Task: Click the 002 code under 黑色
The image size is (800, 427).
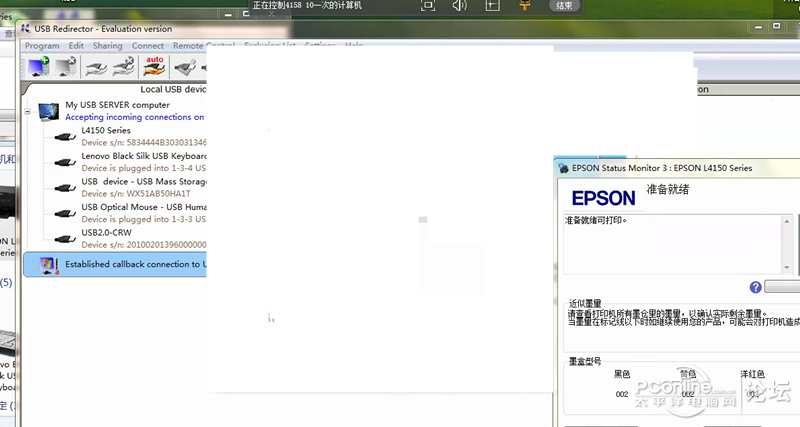Action: (622, 394)
